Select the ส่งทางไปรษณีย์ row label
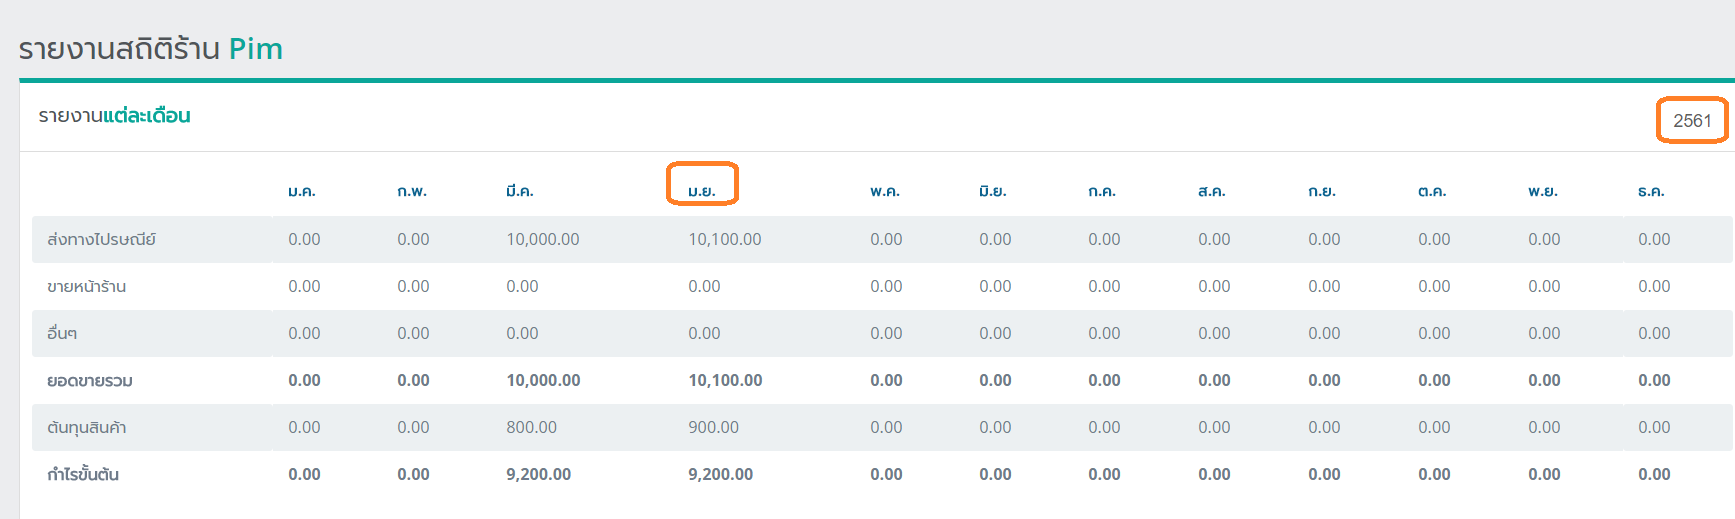1735x519 pixels. (101, 240)
